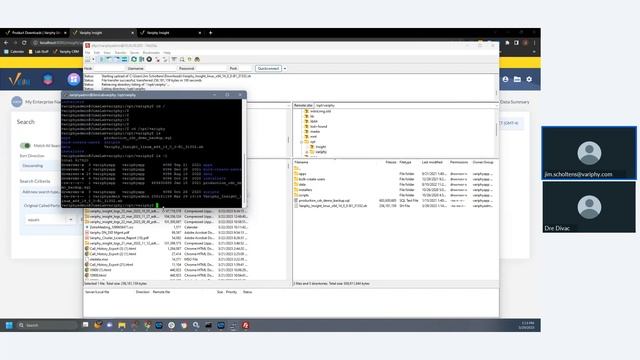Screen dimensions: 640x360
Task: Switch to FileZilla via red taskbar icon
Action: tap(245, 325)
